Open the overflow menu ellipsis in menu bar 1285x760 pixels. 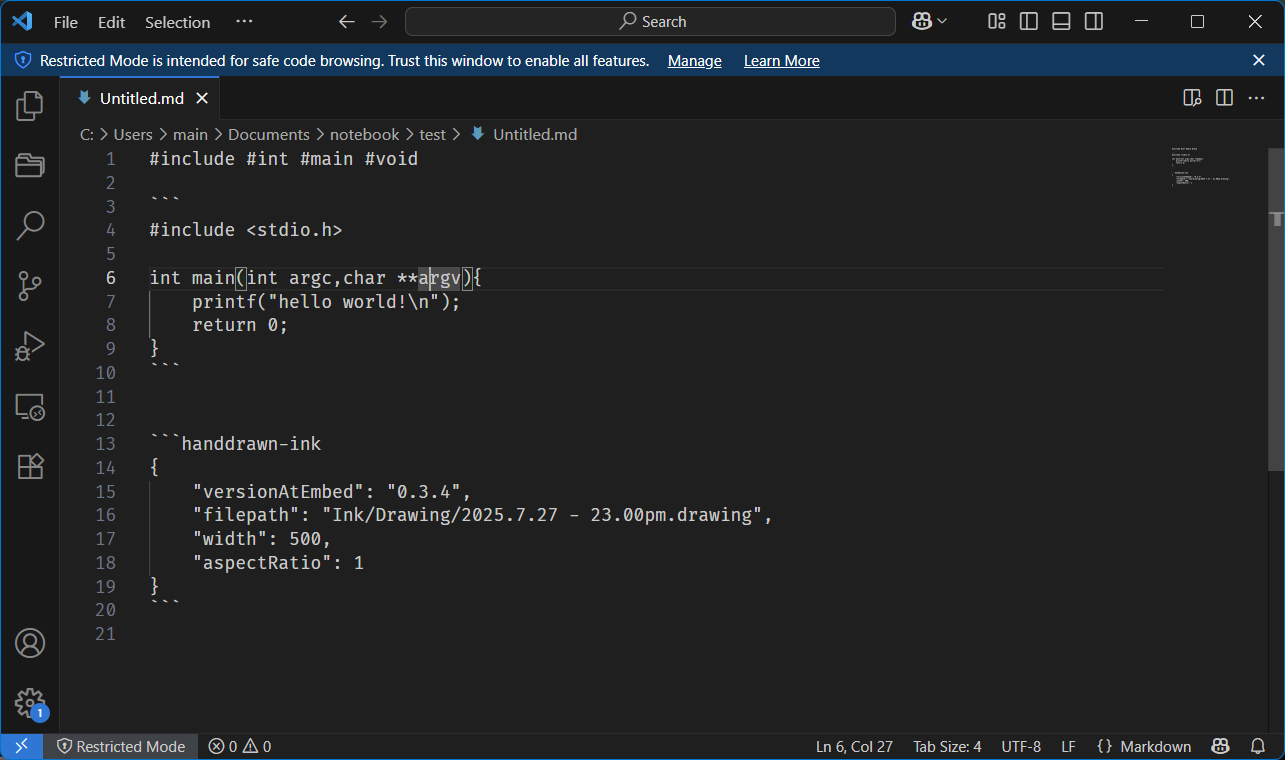coord(244,22)
